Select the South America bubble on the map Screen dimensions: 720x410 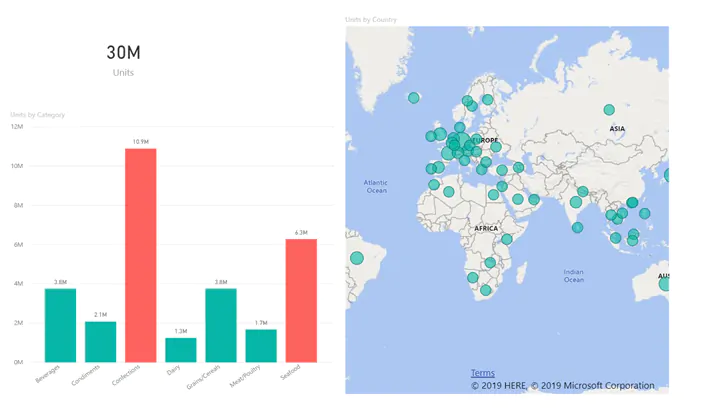[x=357, y=258]
